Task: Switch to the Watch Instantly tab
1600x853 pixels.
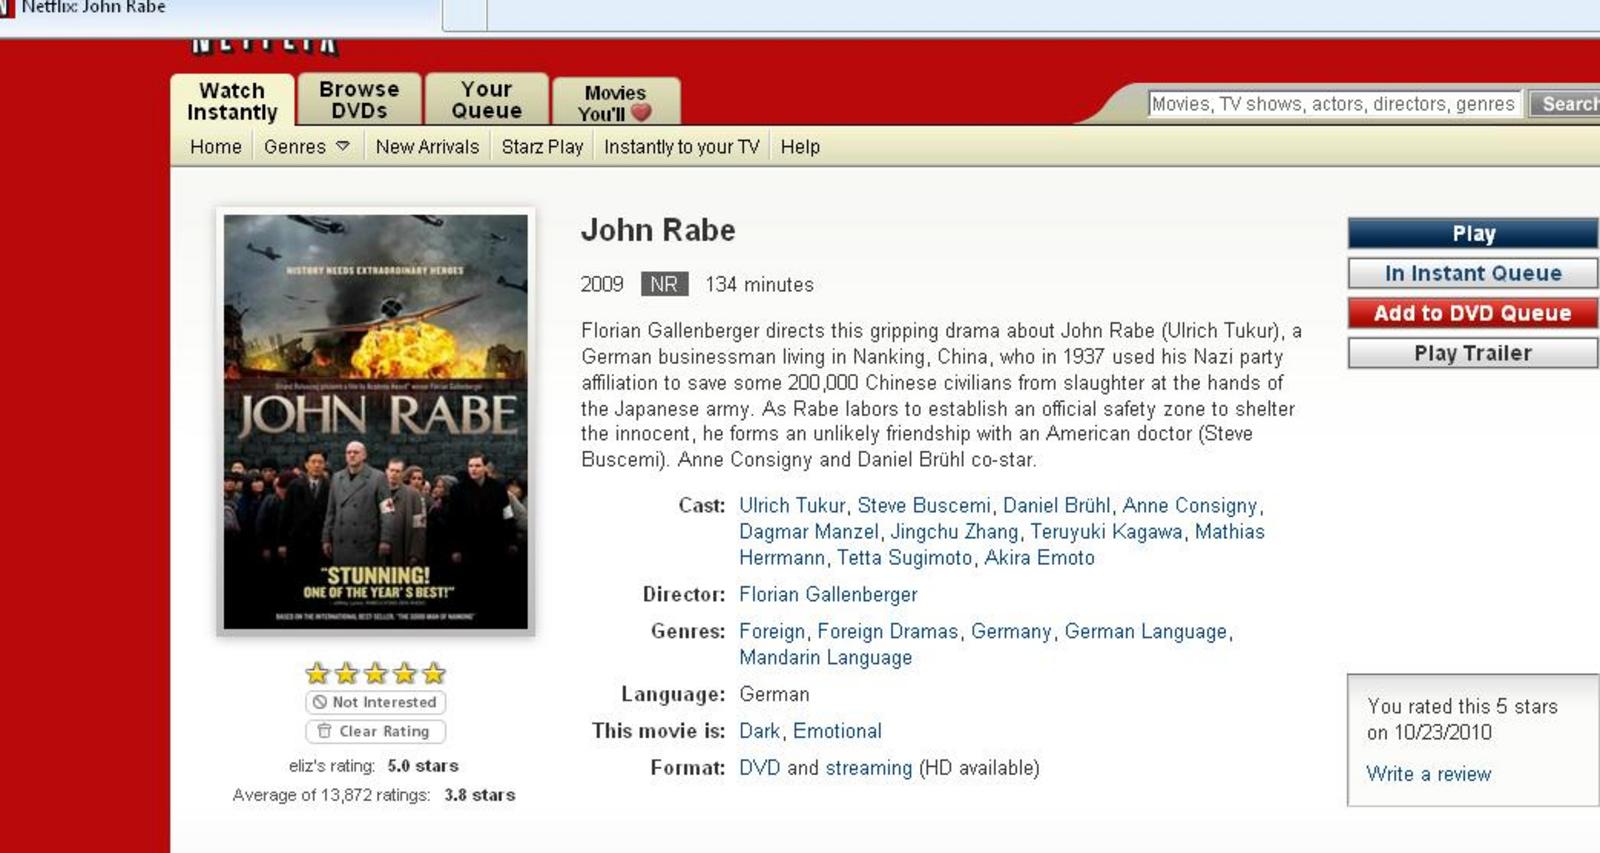Action: coord(232,101)
